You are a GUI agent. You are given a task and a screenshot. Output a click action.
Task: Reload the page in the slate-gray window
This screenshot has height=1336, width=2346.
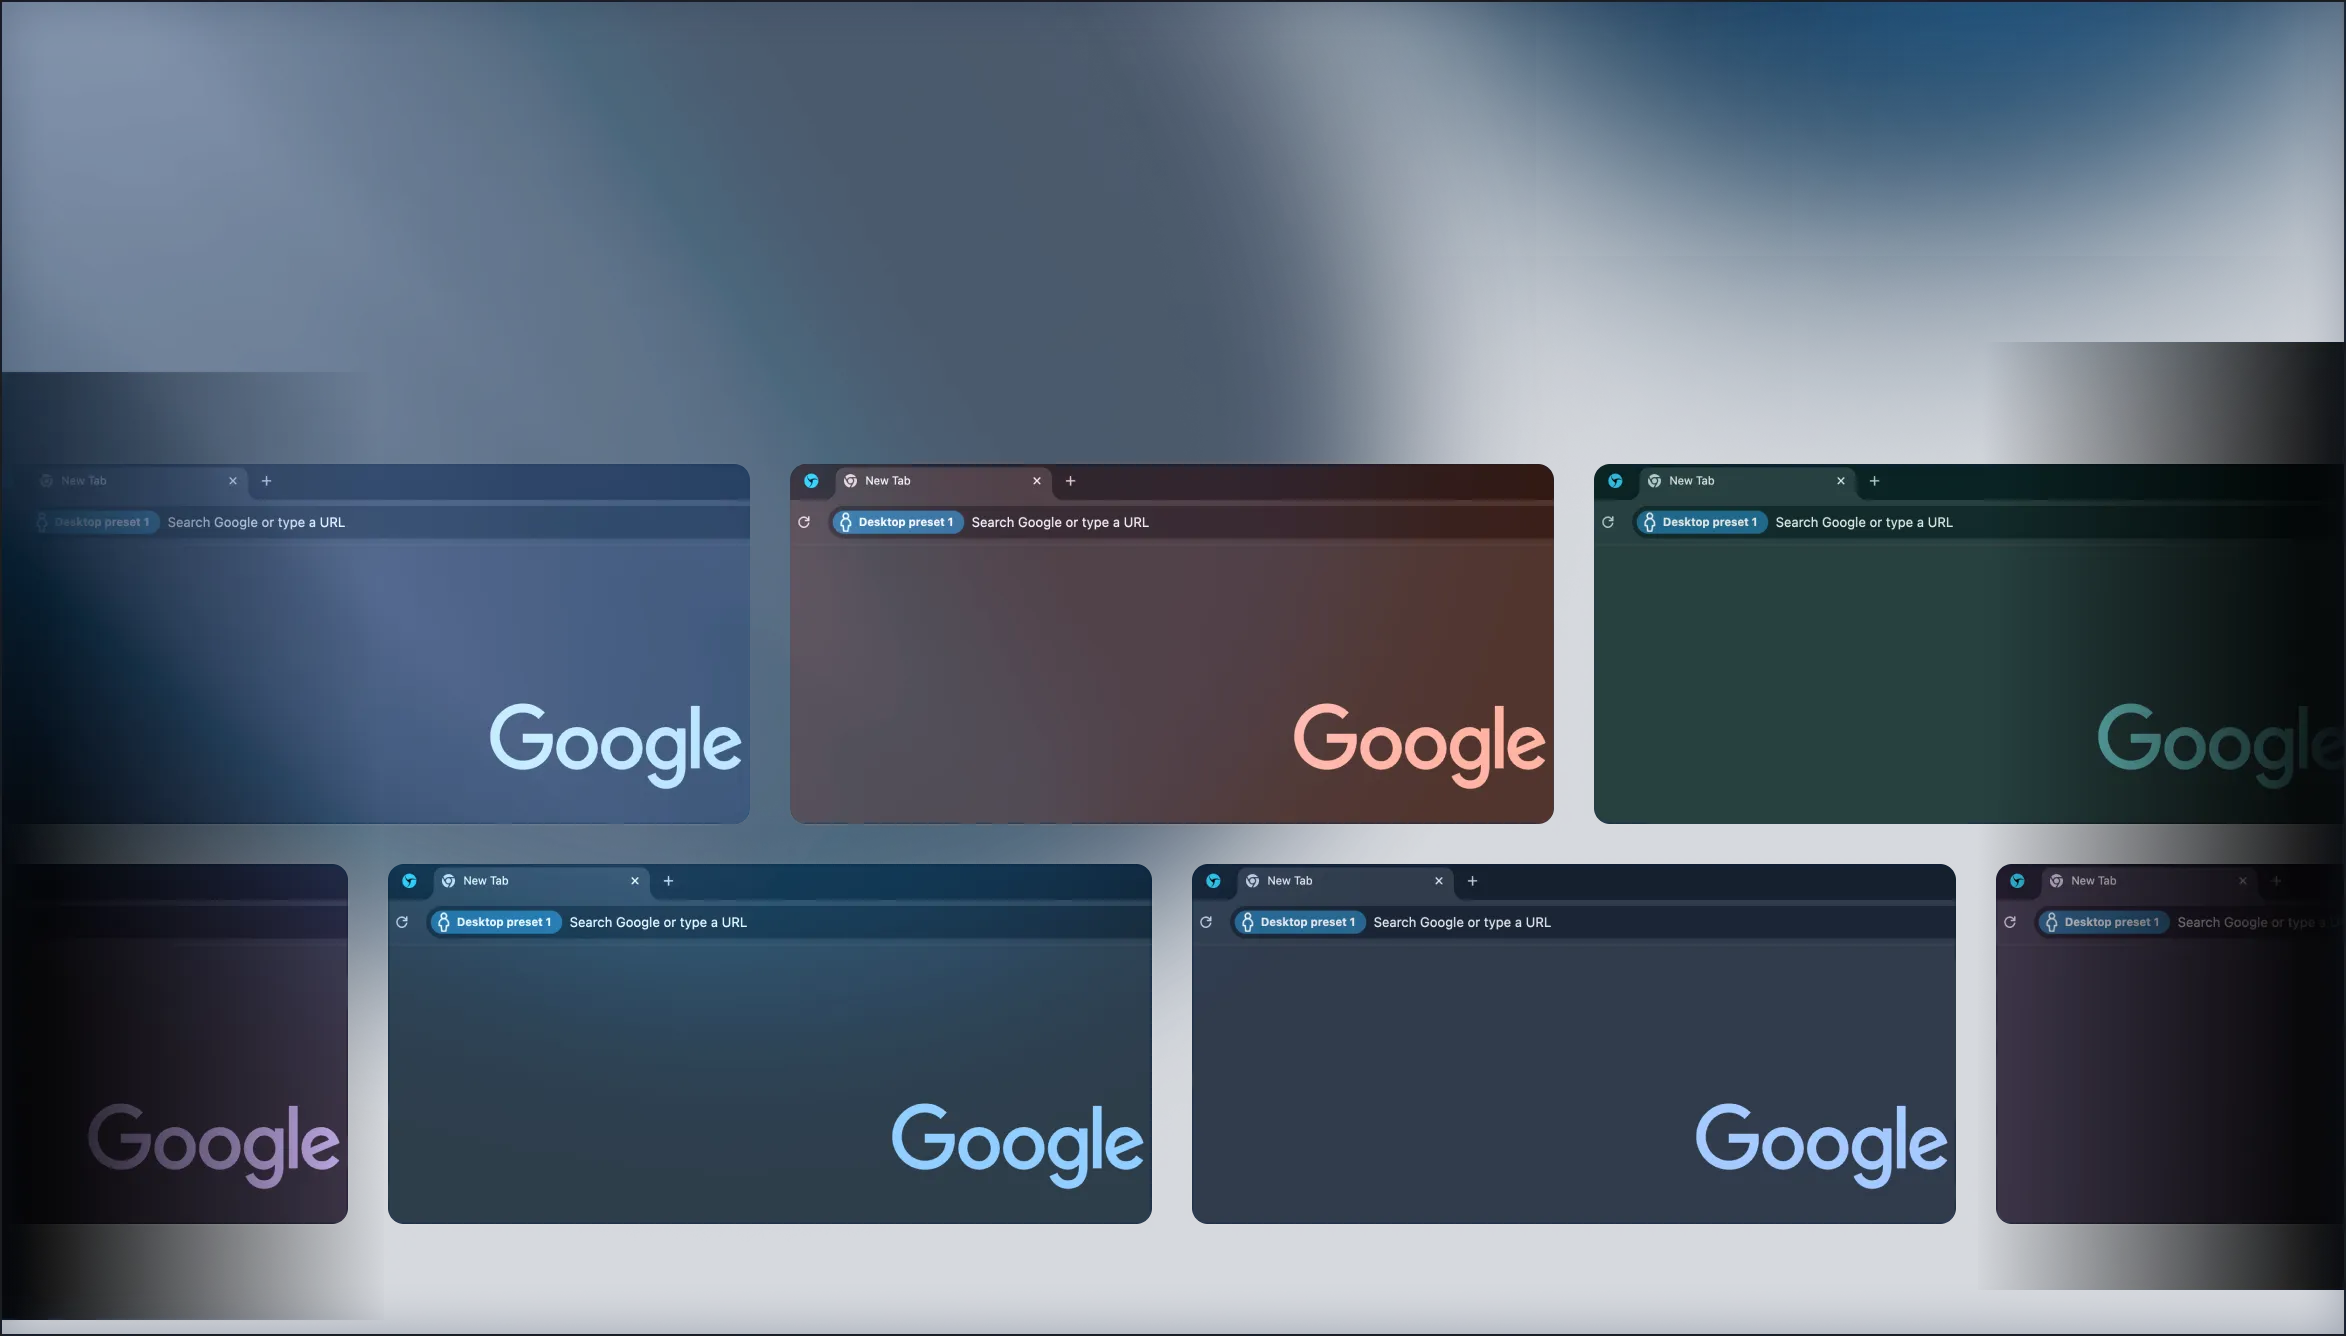[x=1206, y=922]
